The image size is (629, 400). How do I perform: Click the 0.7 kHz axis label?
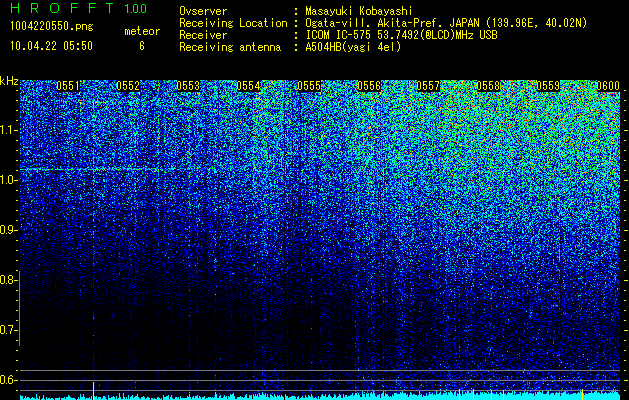tap(7, 330)
